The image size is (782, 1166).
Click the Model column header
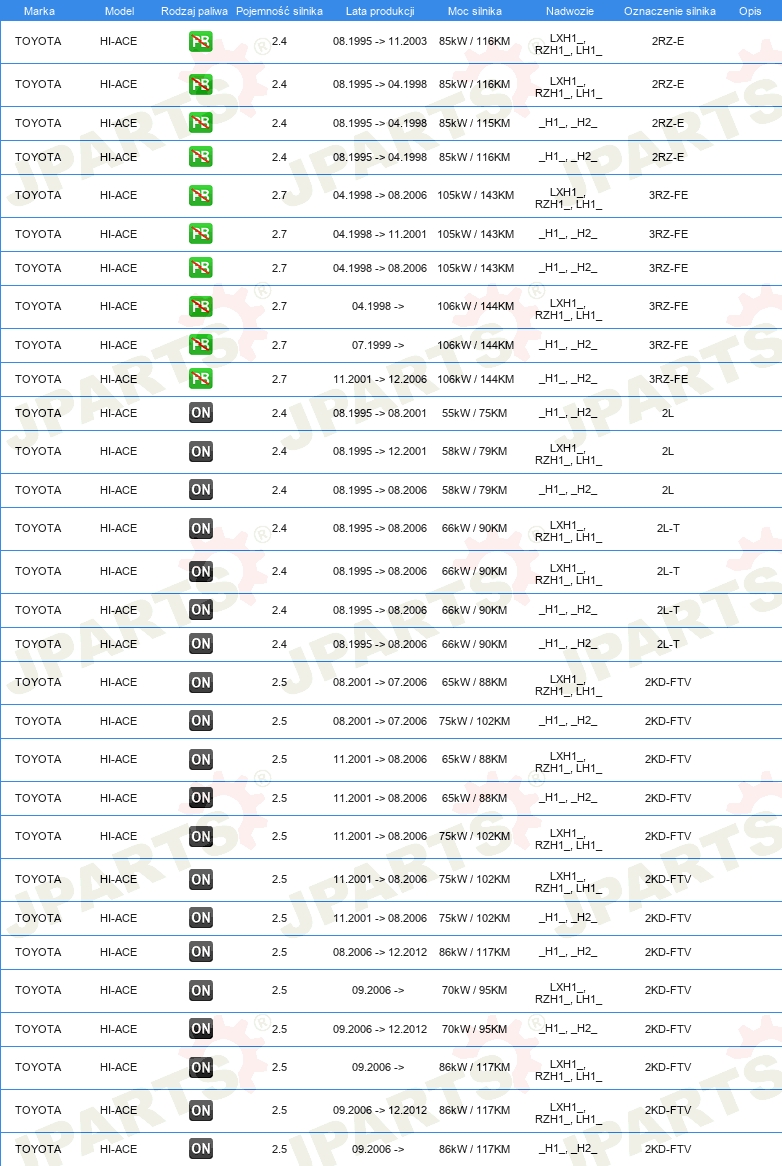click(119, 11)
